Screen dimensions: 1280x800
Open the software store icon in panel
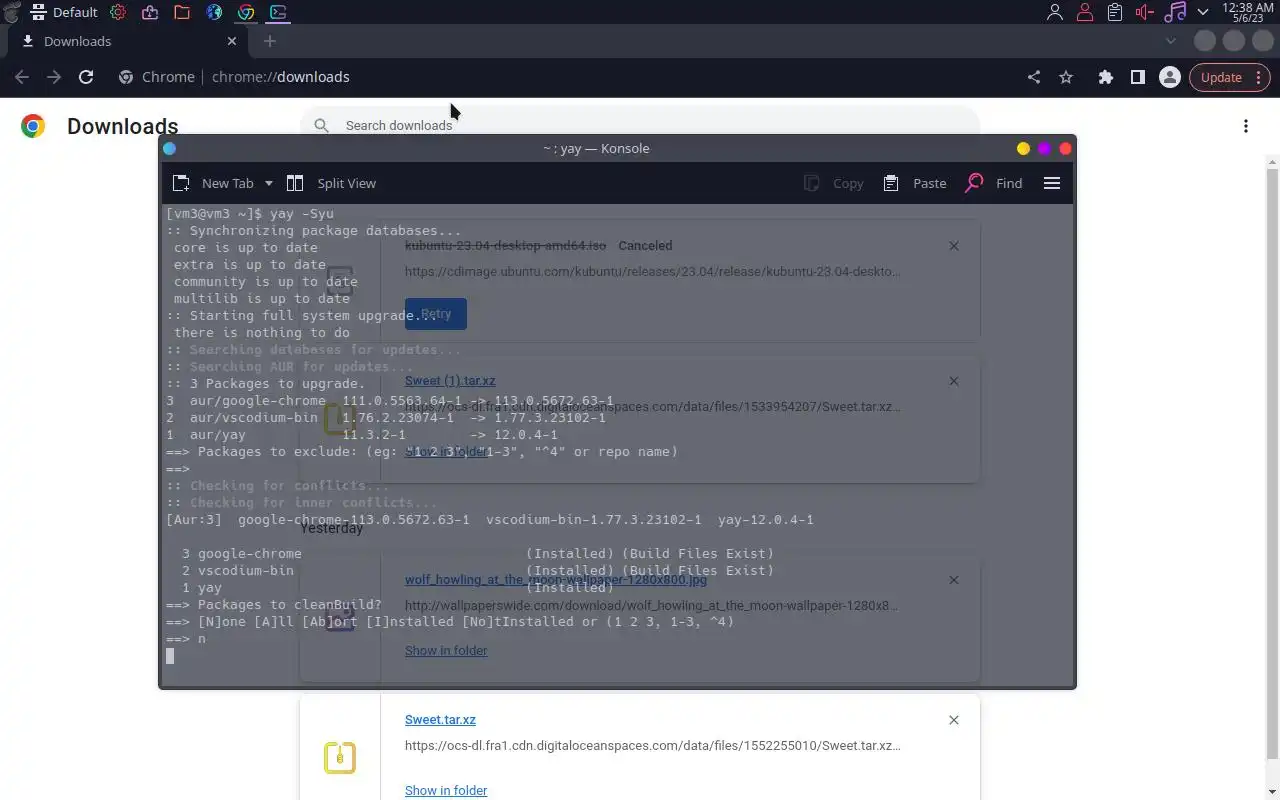pyautogui.click(x=150, y=12)
